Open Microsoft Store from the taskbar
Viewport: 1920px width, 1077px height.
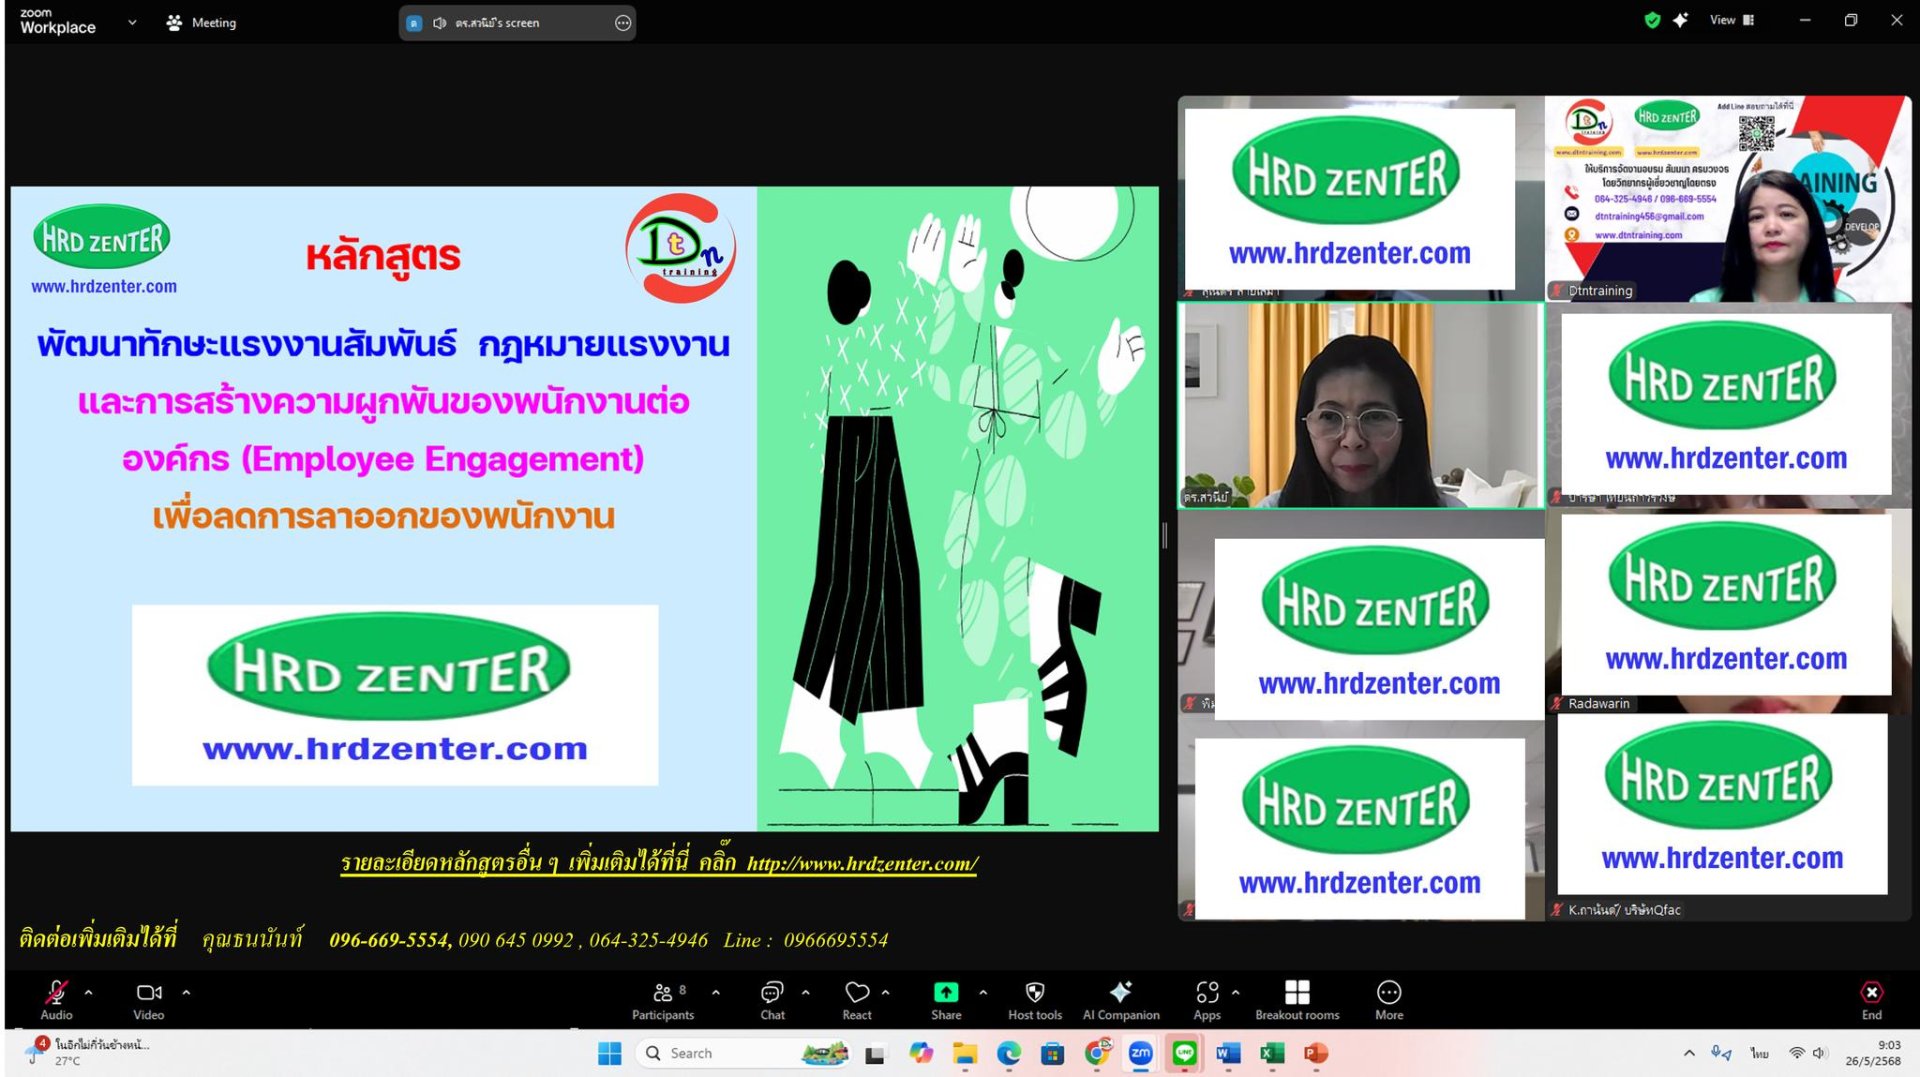(1052, 1053)
